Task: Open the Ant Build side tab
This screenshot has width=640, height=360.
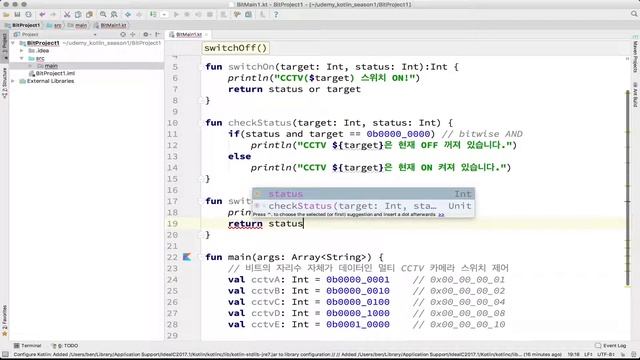Action: 636,95
